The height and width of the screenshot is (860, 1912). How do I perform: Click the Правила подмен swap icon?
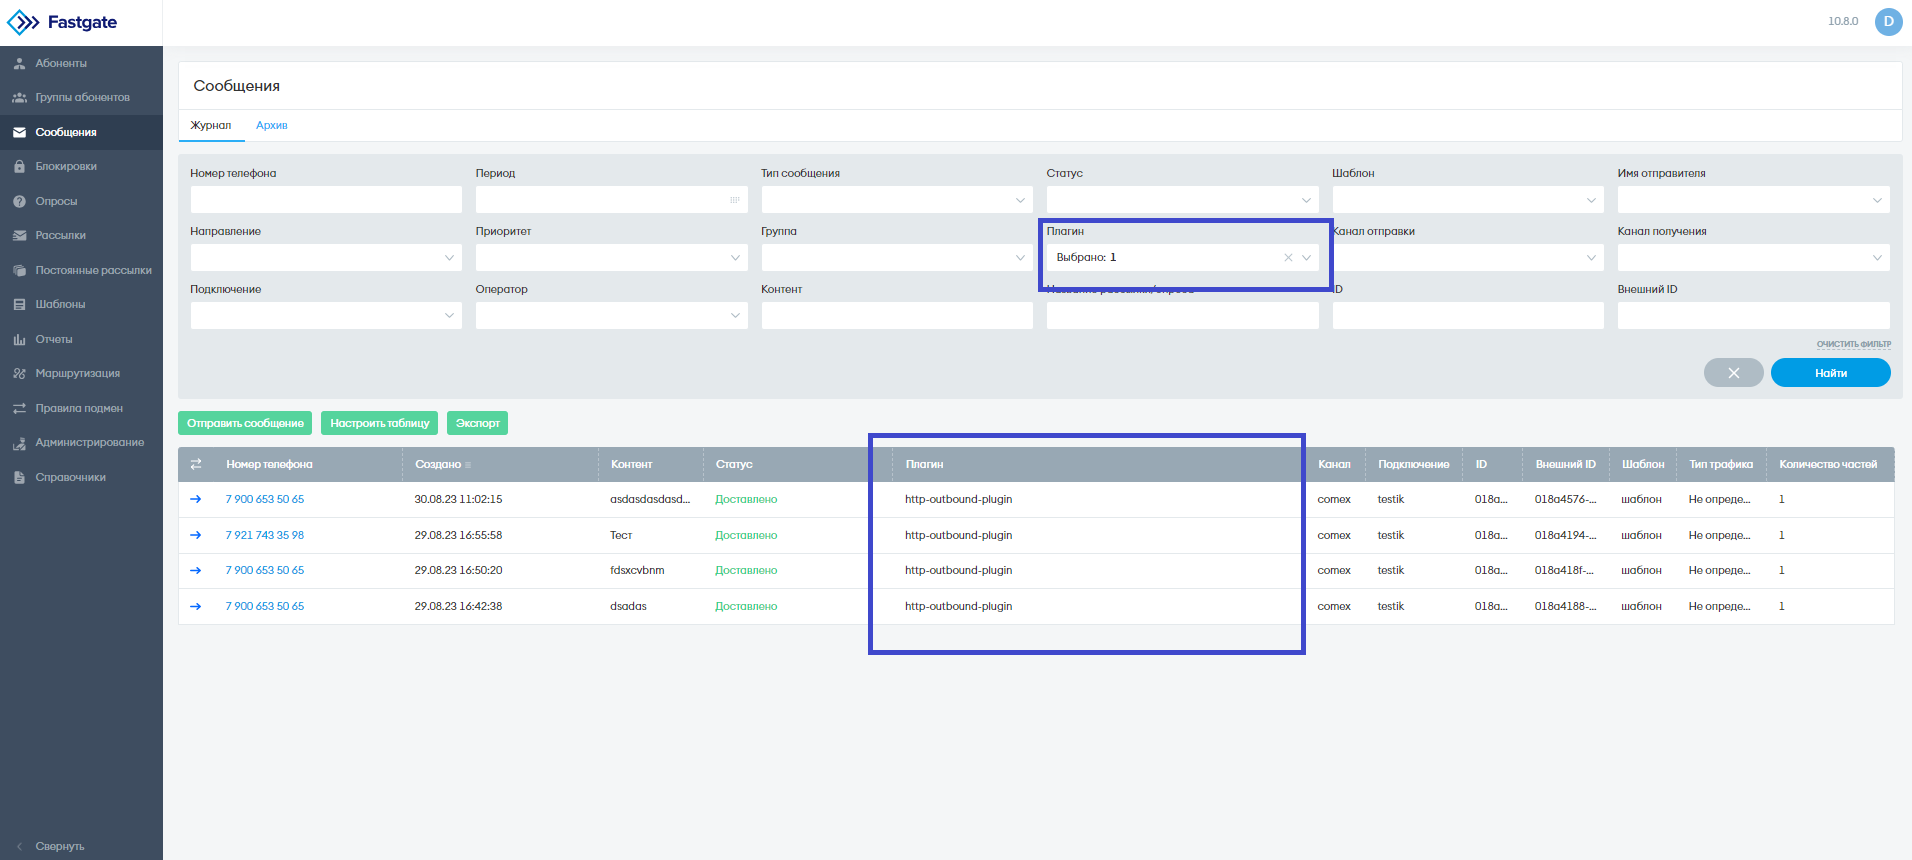click(x=19, y=408)
